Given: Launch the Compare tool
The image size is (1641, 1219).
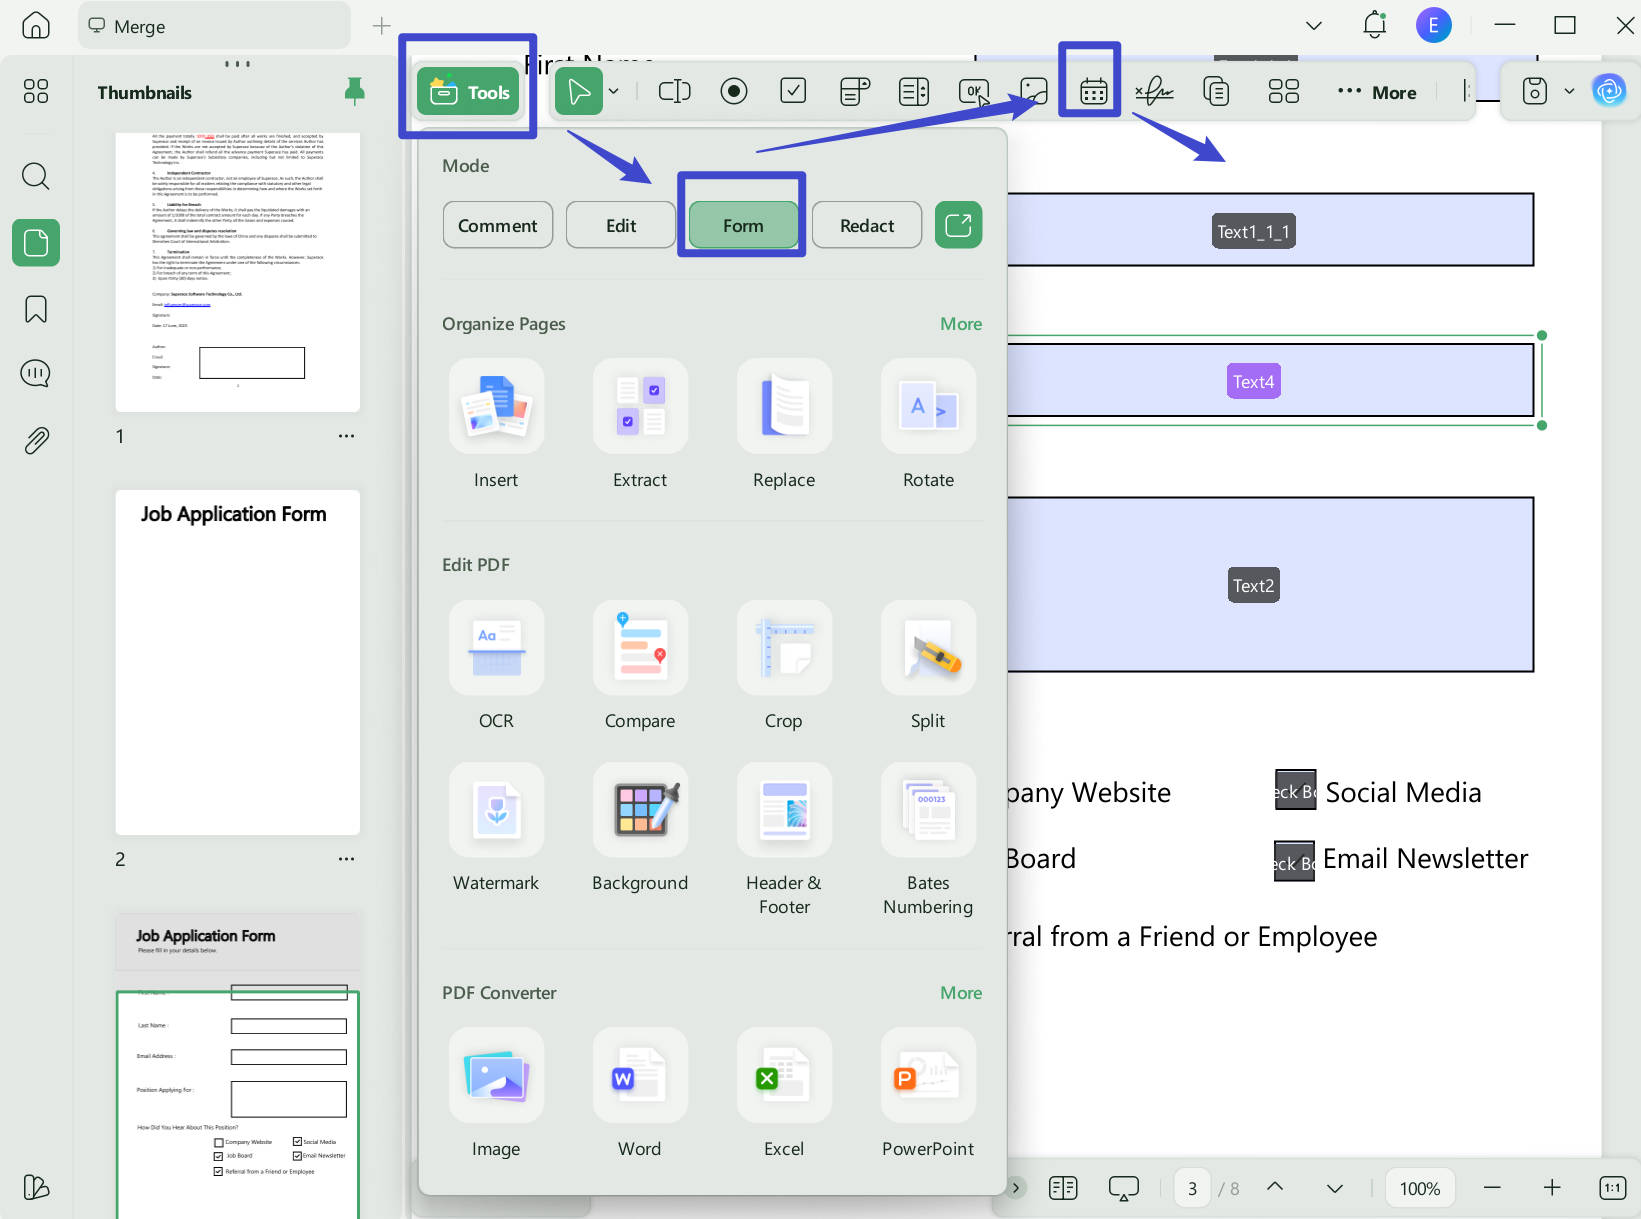Looking at the screenshot, I should pyautogui.click(x=640, y=665).
